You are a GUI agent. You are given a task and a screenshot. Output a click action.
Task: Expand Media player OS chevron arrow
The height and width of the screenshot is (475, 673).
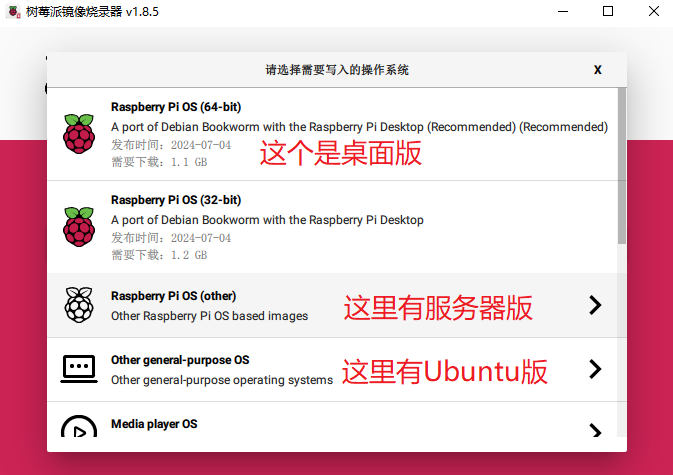click(595, 430)
